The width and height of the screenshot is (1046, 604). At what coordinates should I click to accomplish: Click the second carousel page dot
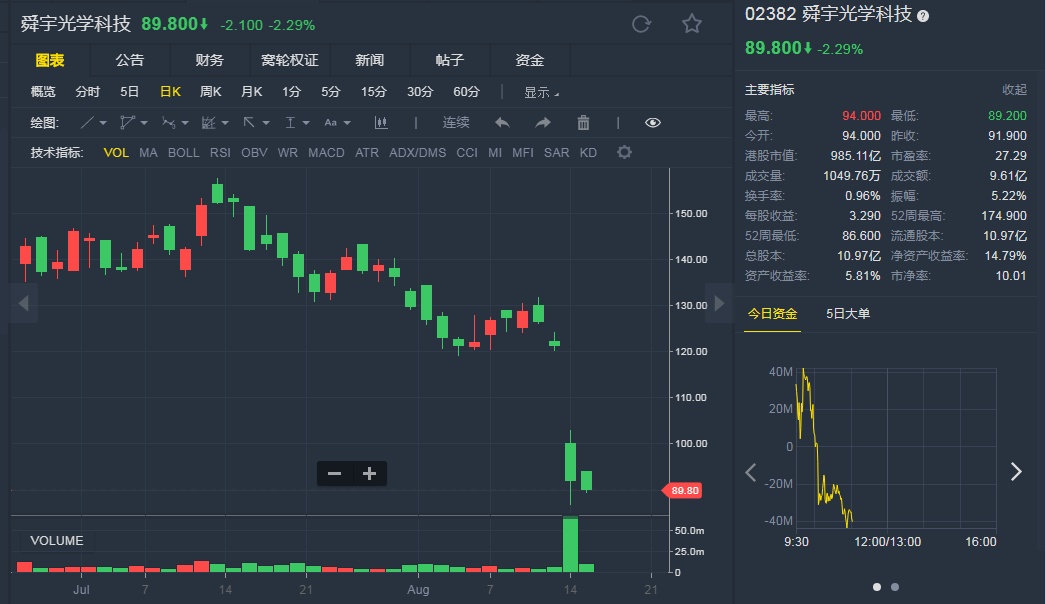pyautogui.click(x=895, y=587)
